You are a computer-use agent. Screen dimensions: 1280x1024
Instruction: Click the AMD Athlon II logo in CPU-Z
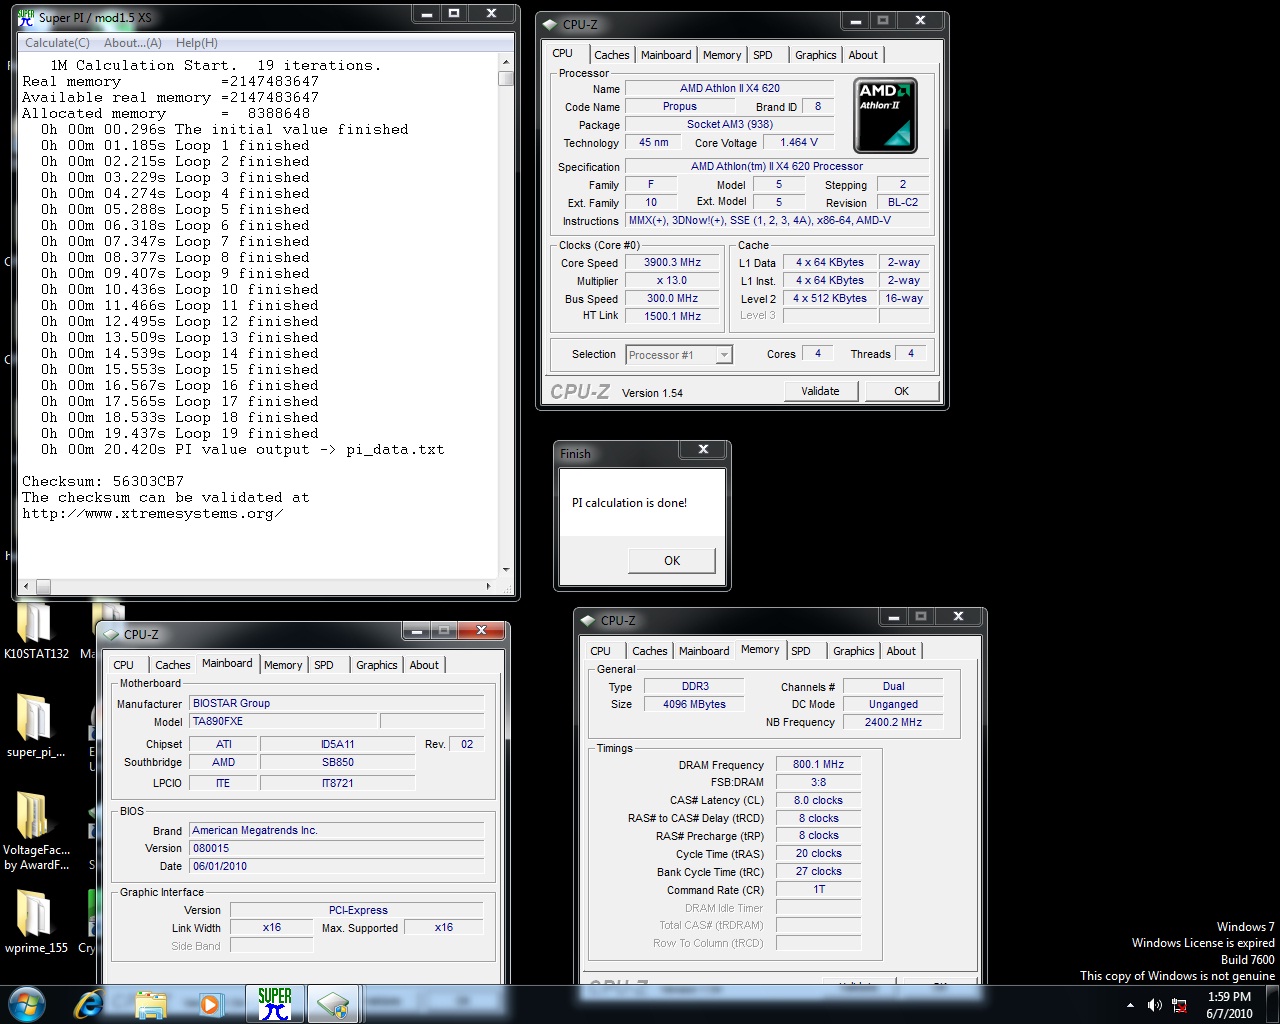pos(886,116)
